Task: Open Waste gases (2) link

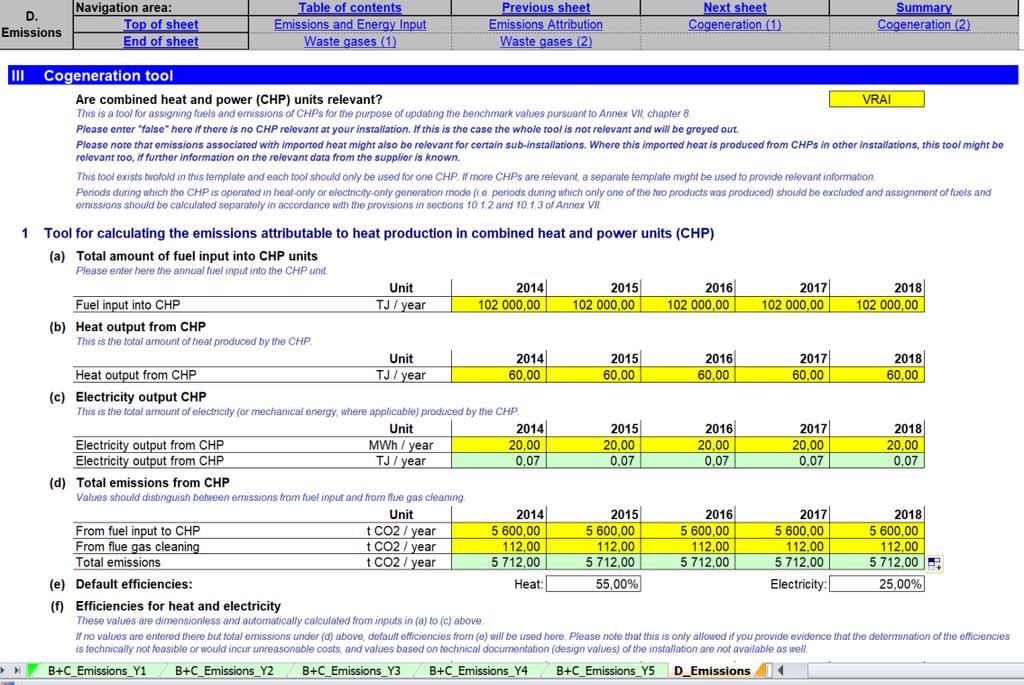Action: [546, 42]
